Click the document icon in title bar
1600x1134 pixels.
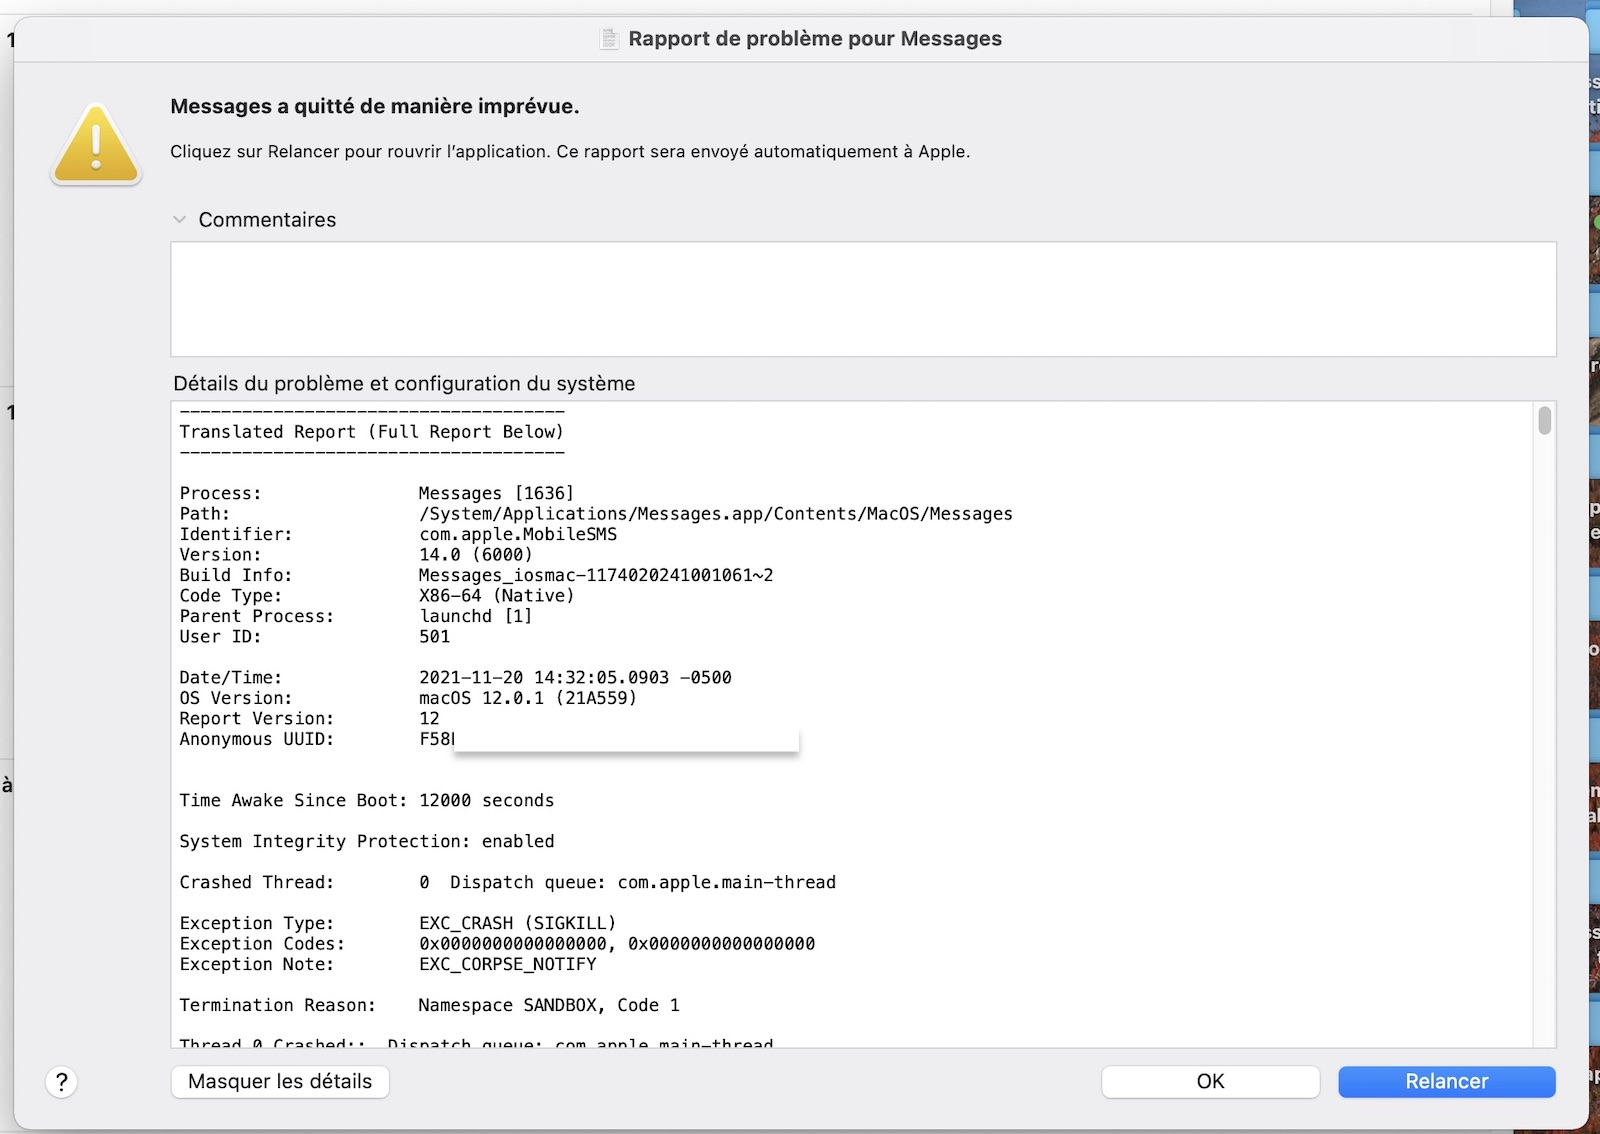[609, 39]
